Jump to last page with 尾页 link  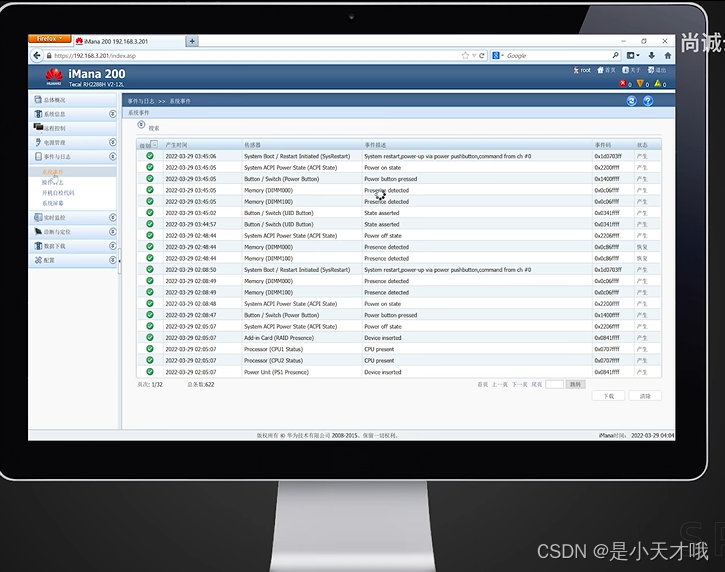(x=536, y=384)
